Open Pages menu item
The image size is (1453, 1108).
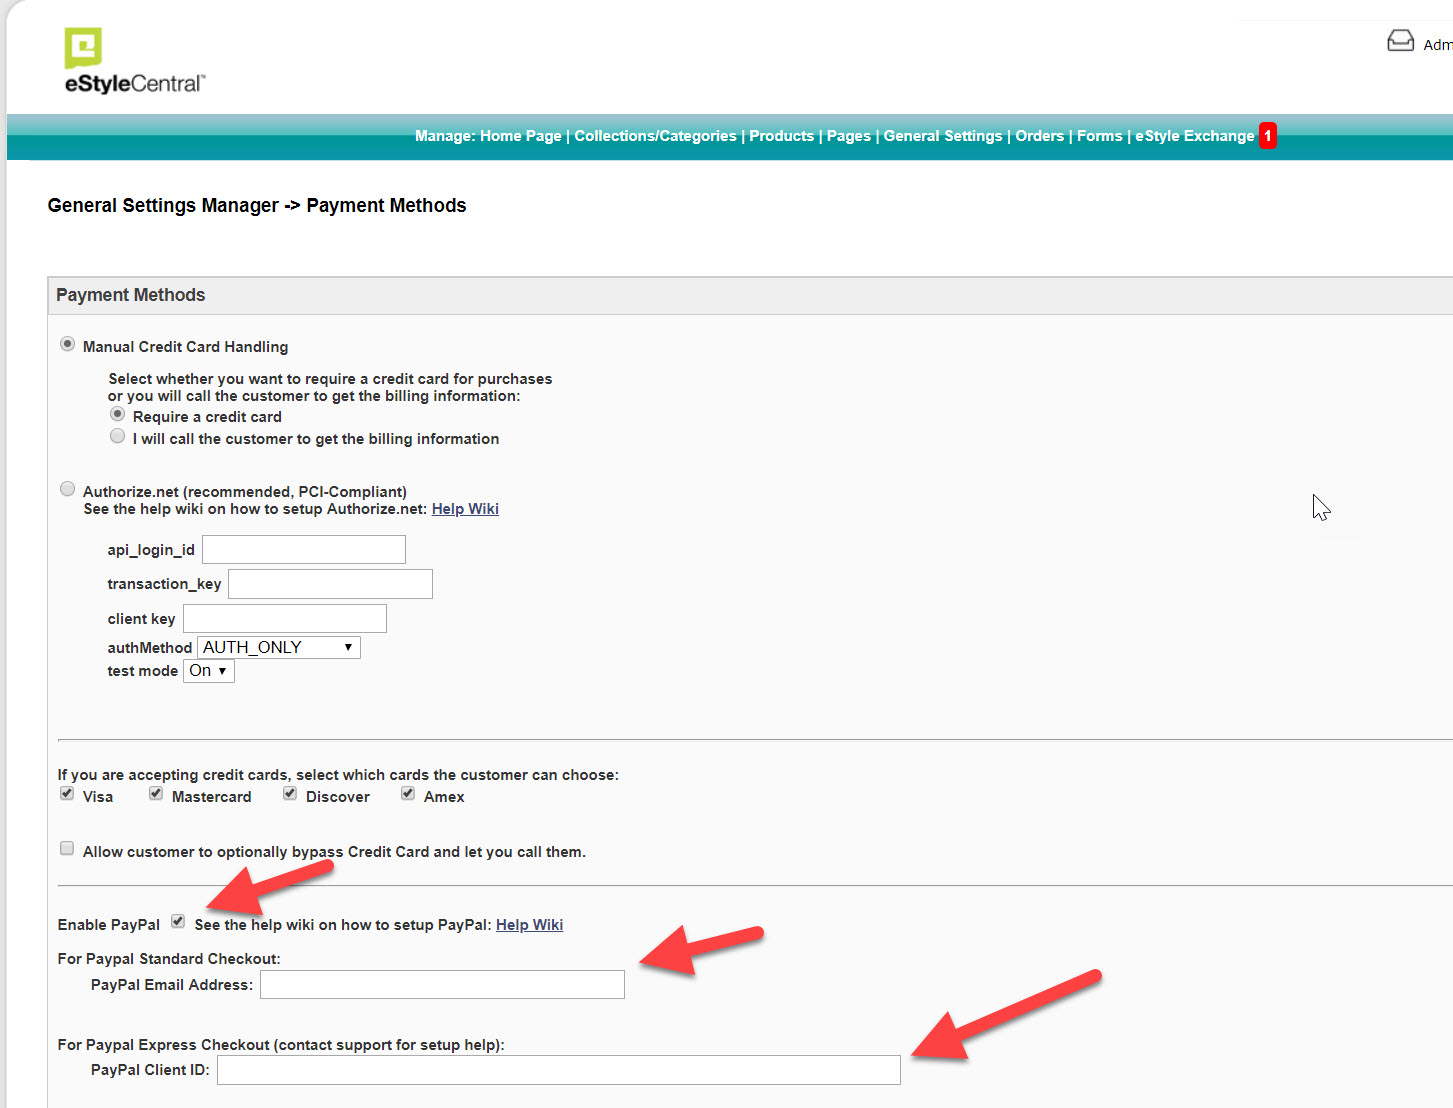tap(849, 136)
